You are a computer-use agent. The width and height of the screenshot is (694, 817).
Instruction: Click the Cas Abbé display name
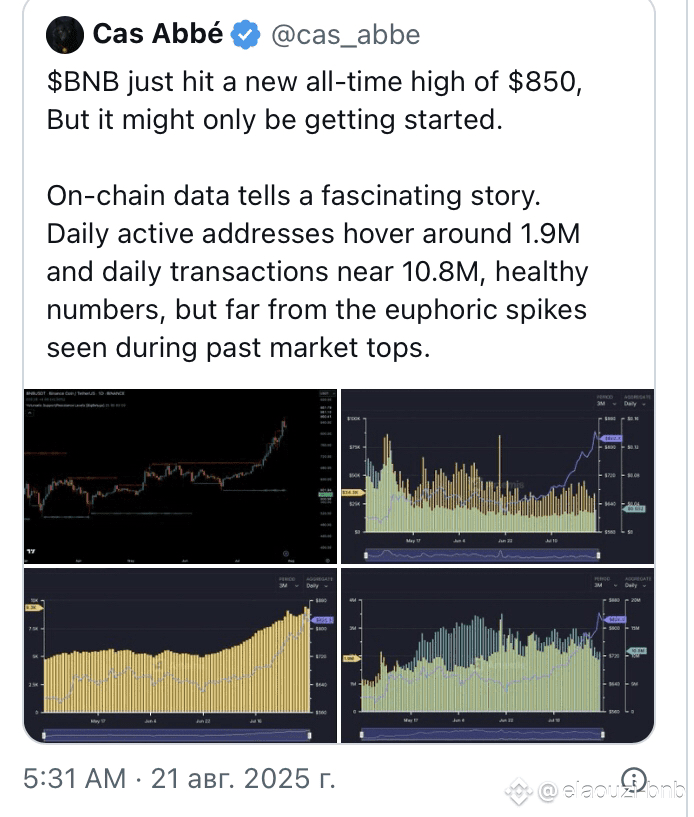click(158, 34)
